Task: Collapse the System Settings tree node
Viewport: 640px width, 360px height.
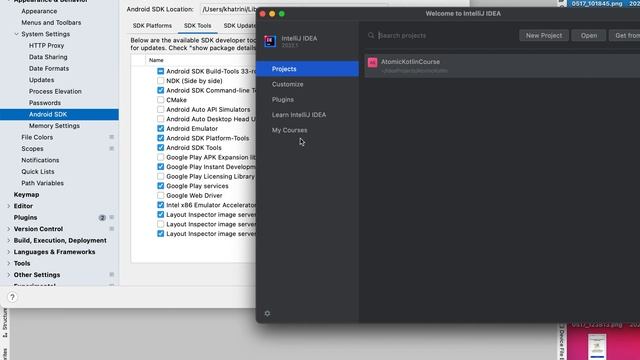Action: pyautogui.click(x=16, y=34)
